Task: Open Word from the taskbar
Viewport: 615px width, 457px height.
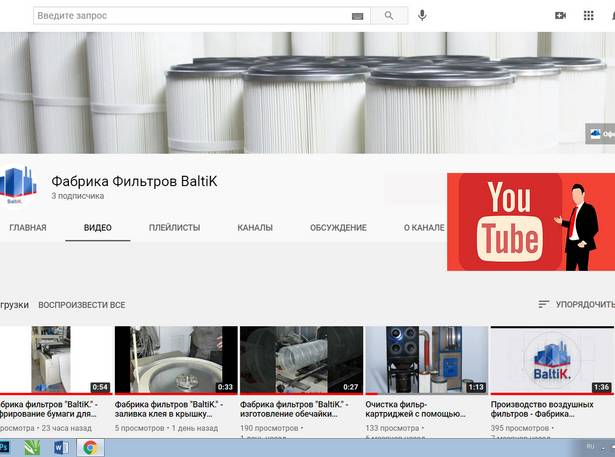Action: [x=61, y=447]
